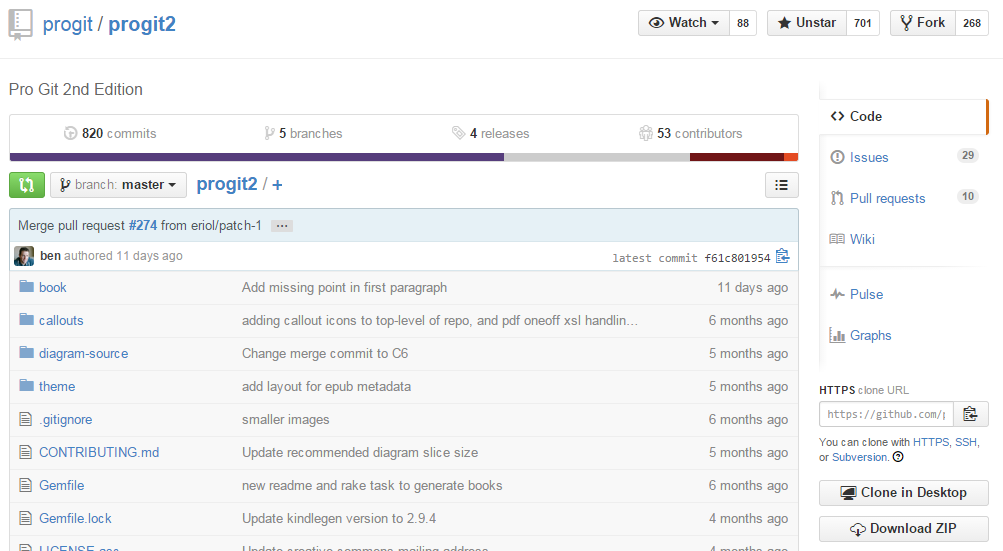The image size is (1003, 551).
Task: Open the Graphs tab
Action: click(x=903, y=335)
